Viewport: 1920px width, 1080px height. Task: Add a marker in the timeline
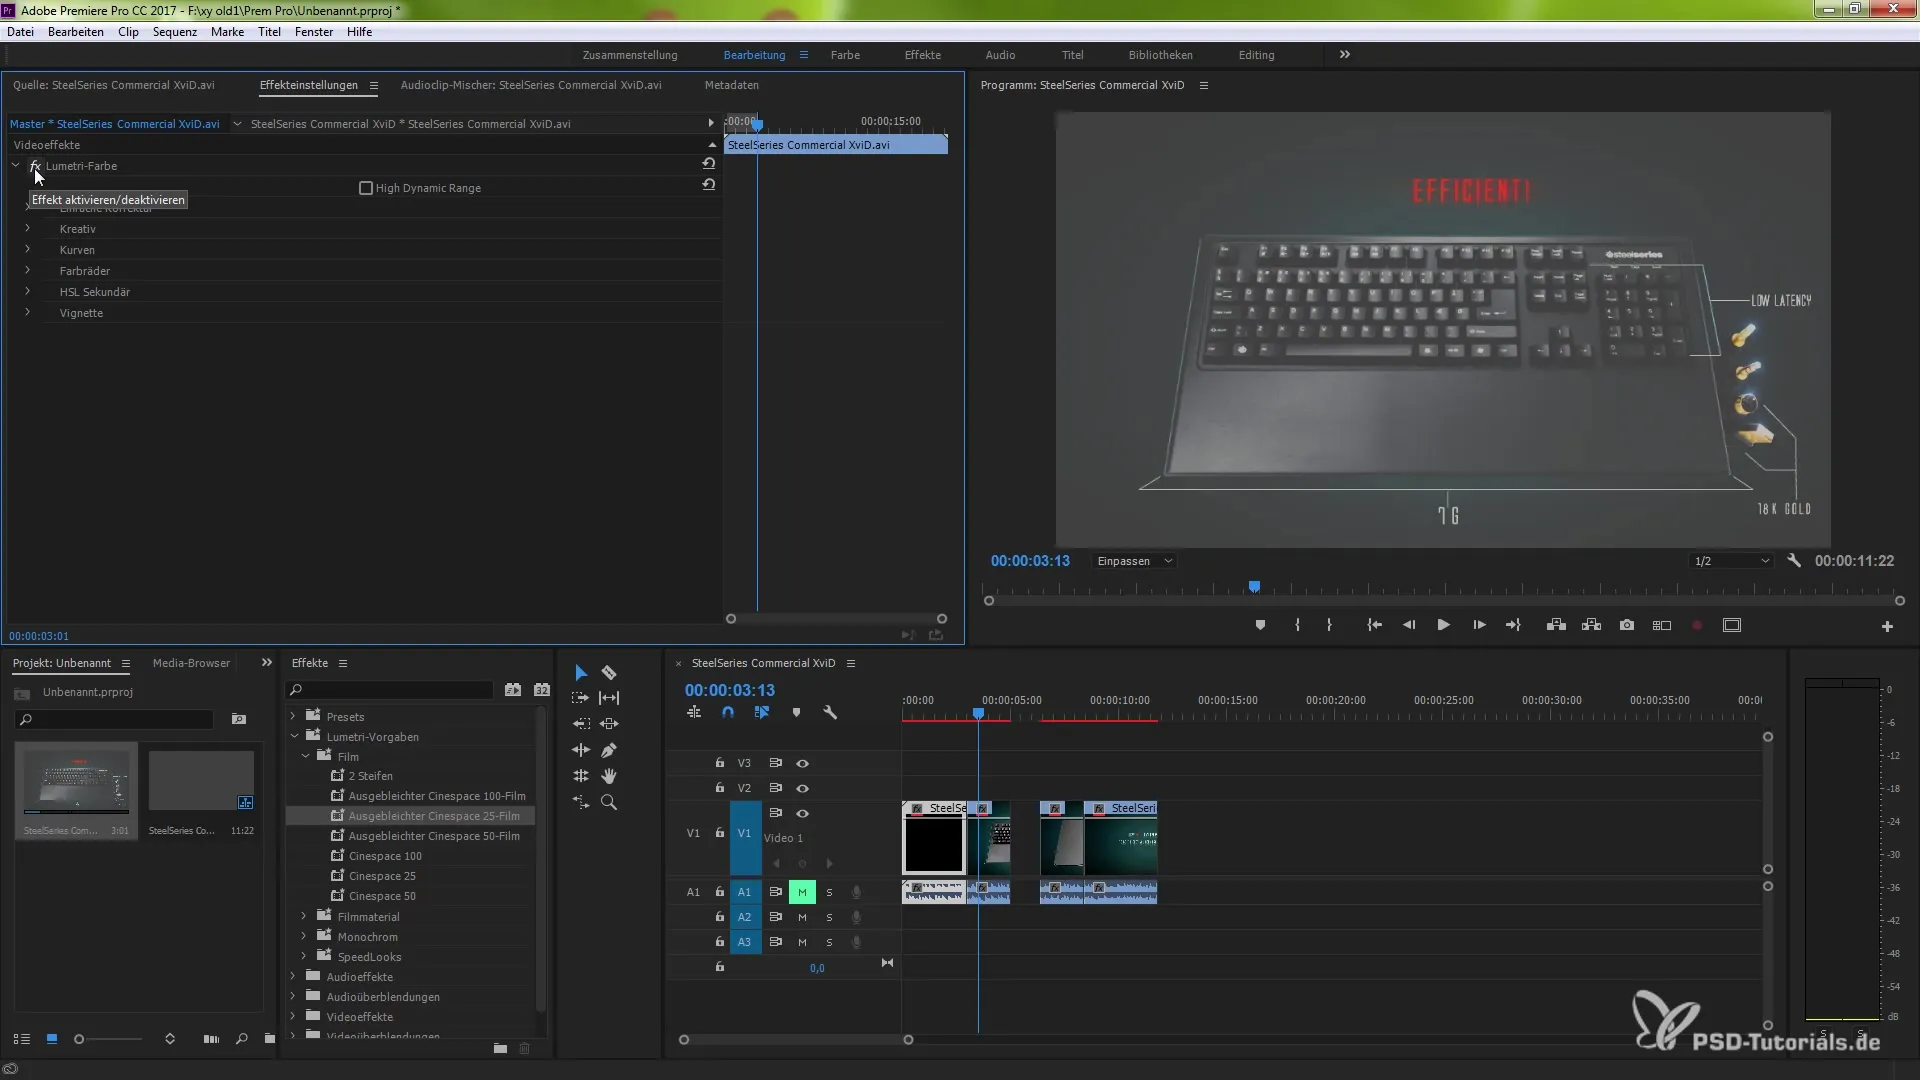click(796, 713)
